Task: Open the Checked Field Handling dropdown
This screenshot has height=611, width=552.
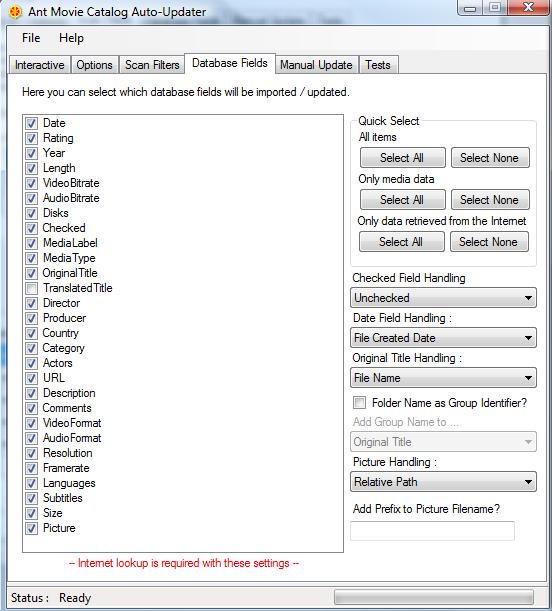Action: tap(443, 298)
